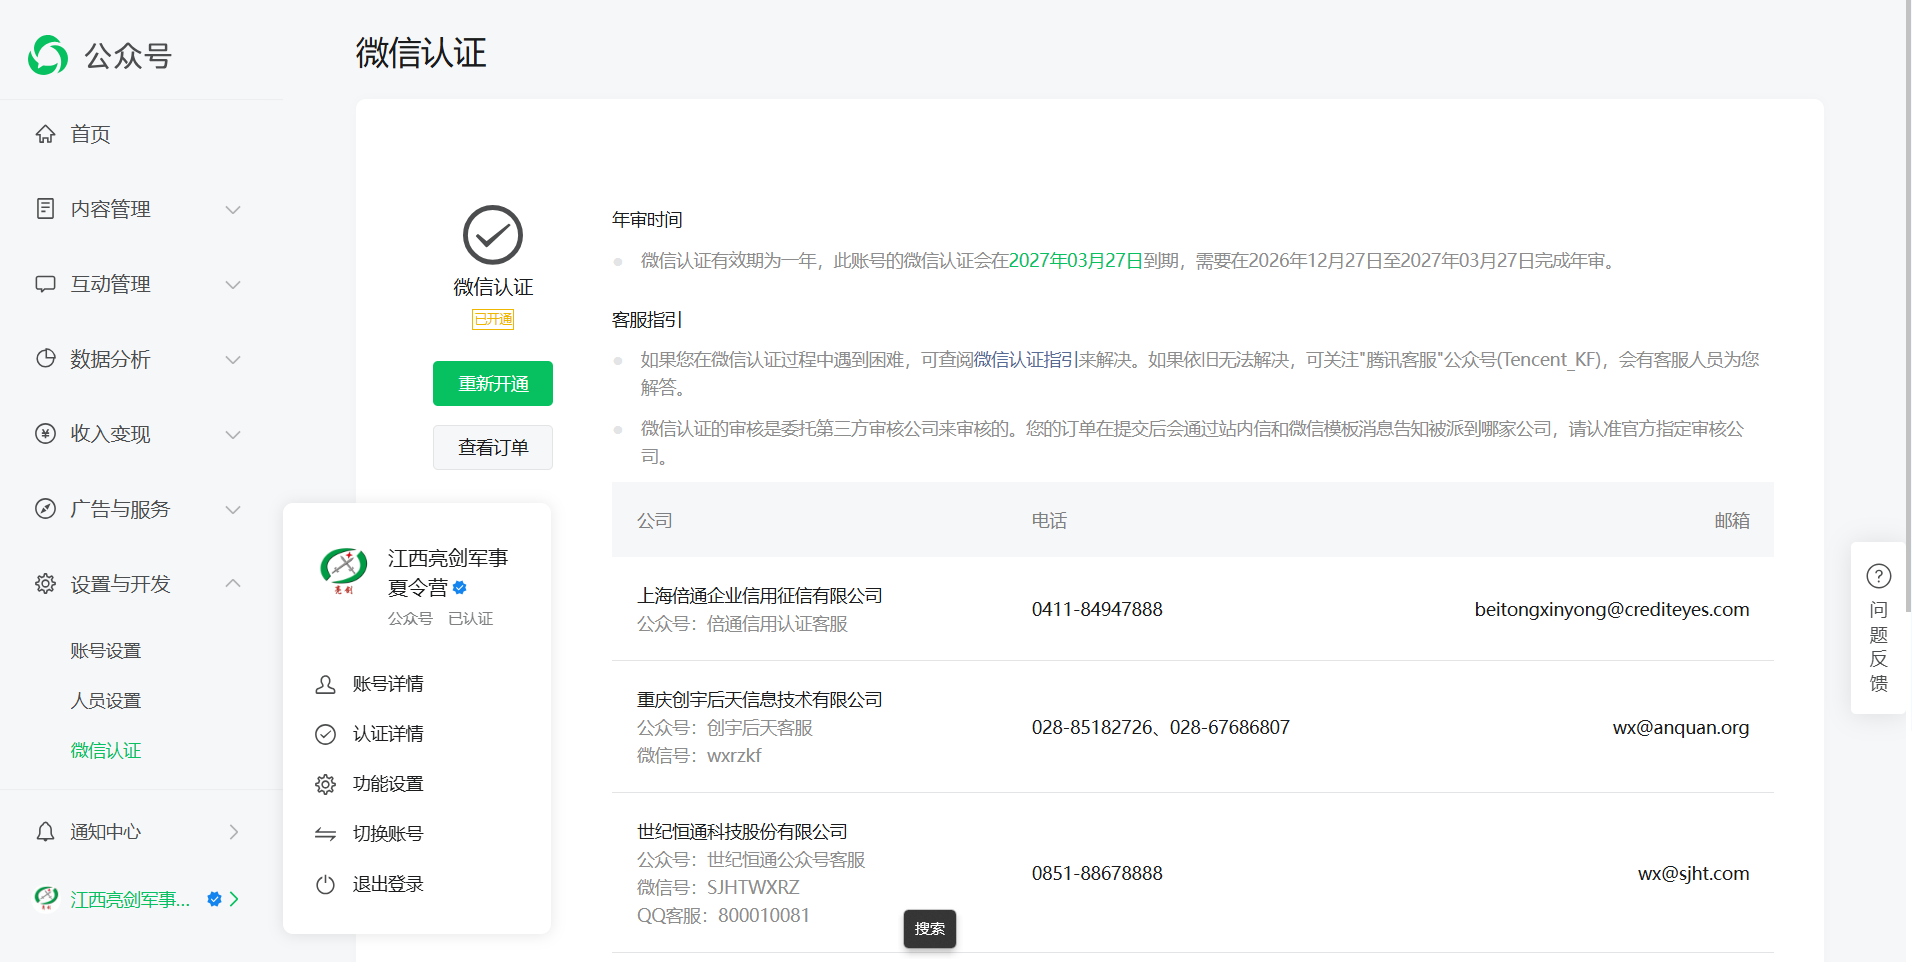Collapse the 设置与开发 menu chevron
Viewport: 1912px width, 962px height.
click(233, 583)
